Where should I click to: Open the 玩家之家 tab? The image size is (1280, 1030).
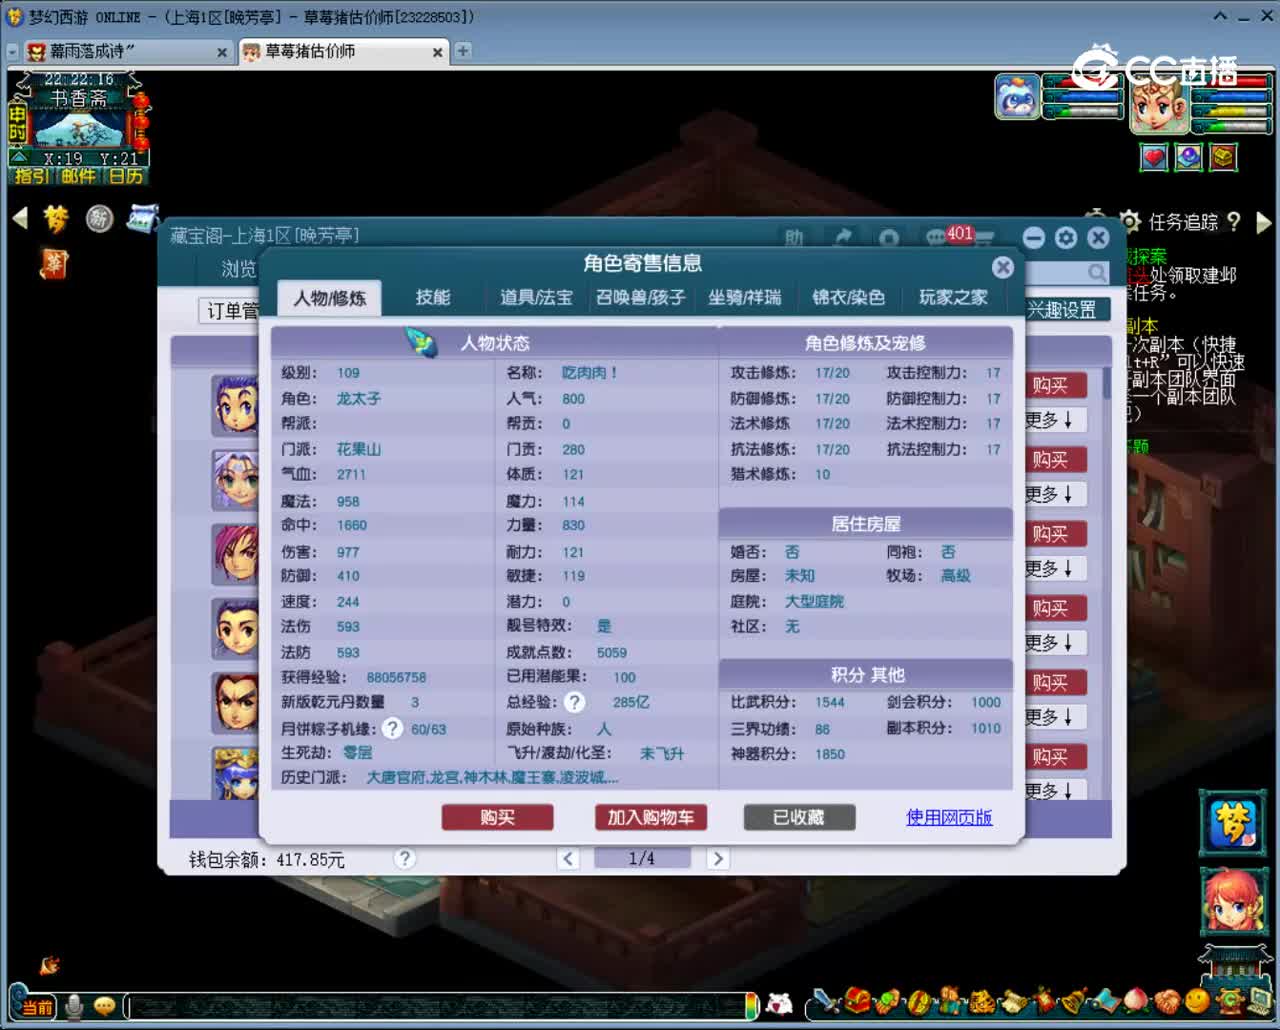[953, 298]
